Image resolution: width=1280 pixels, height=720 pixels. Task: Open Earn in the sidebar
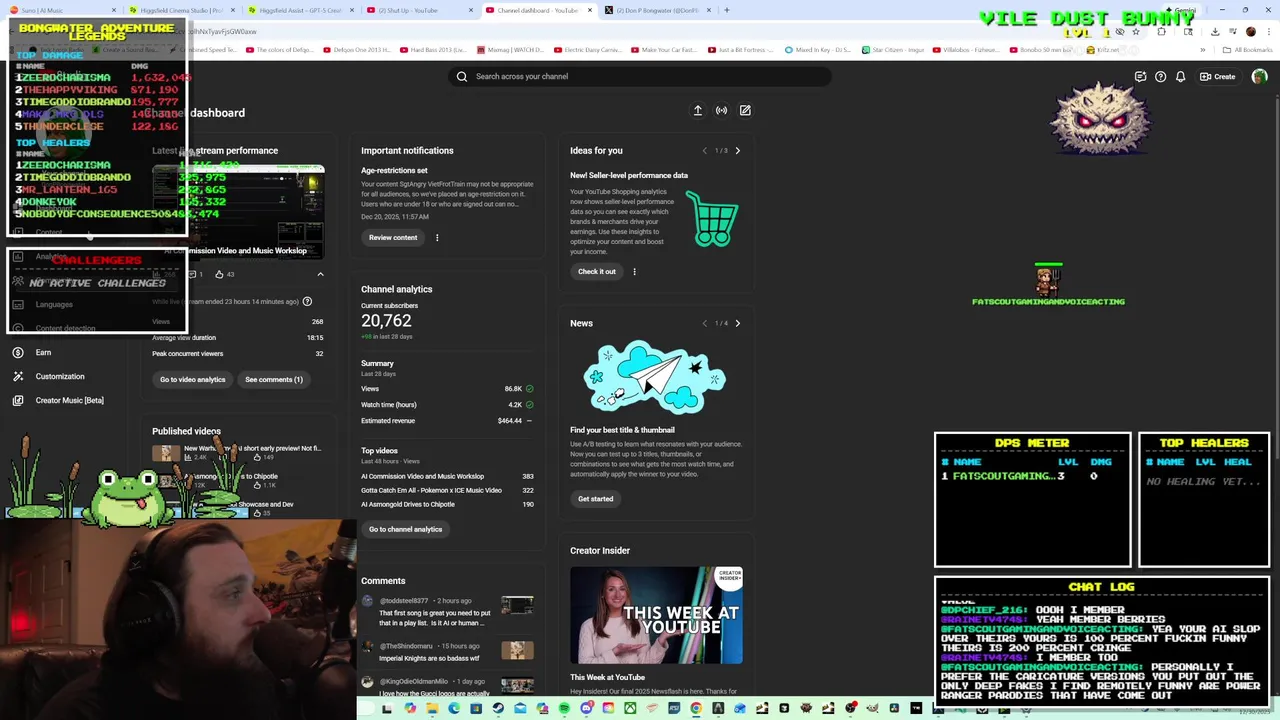point(43,352)
